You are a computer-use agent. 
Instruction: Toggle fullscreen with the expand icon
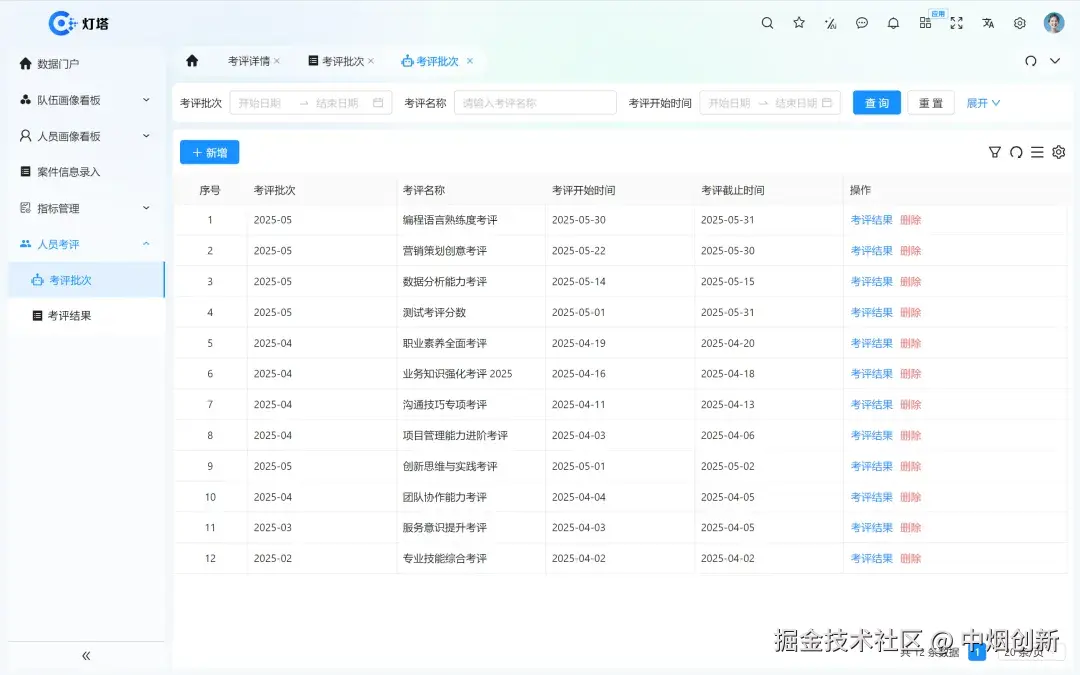pos(956,22)
